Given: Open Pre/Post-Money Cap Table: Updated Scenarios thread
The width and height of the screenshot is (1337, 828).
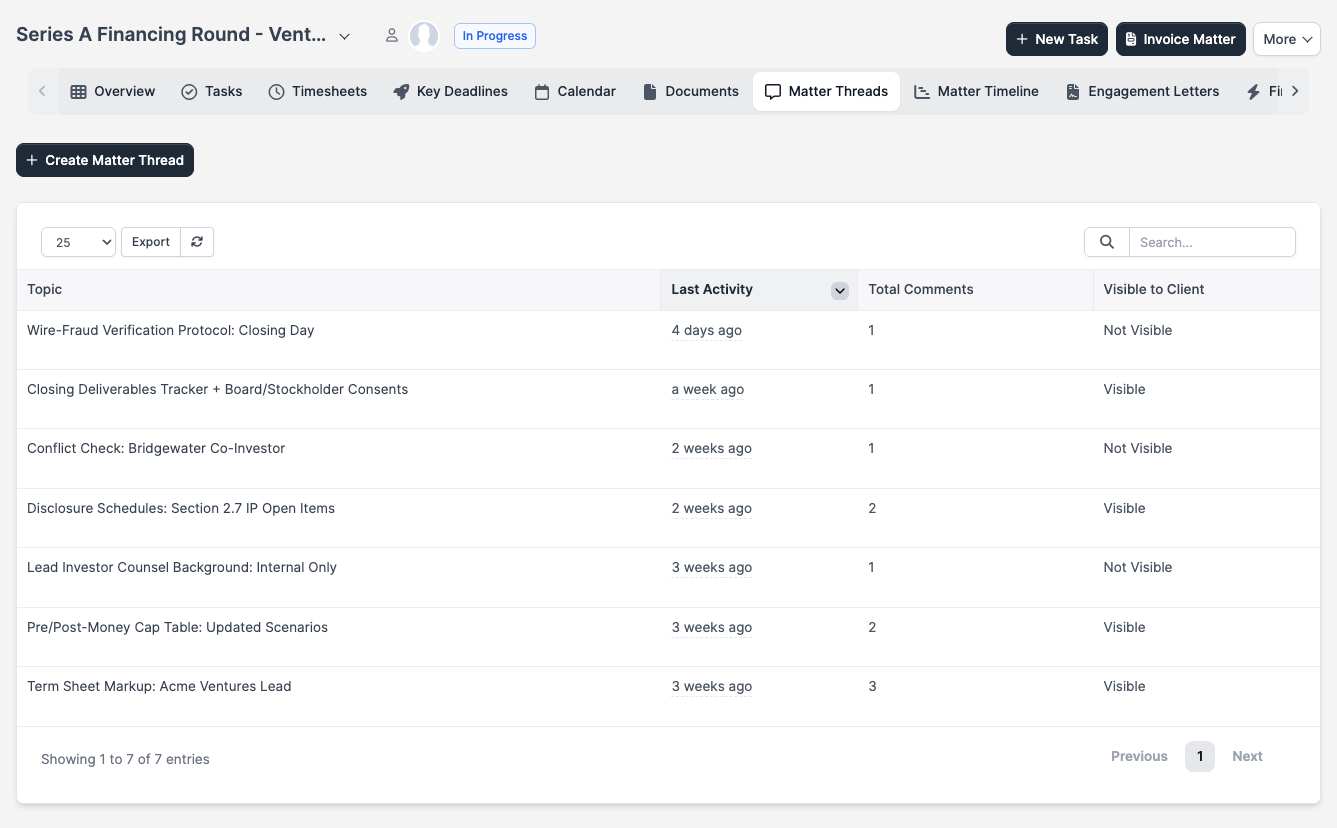Looking at the screenshot, I should pos(177,627).
